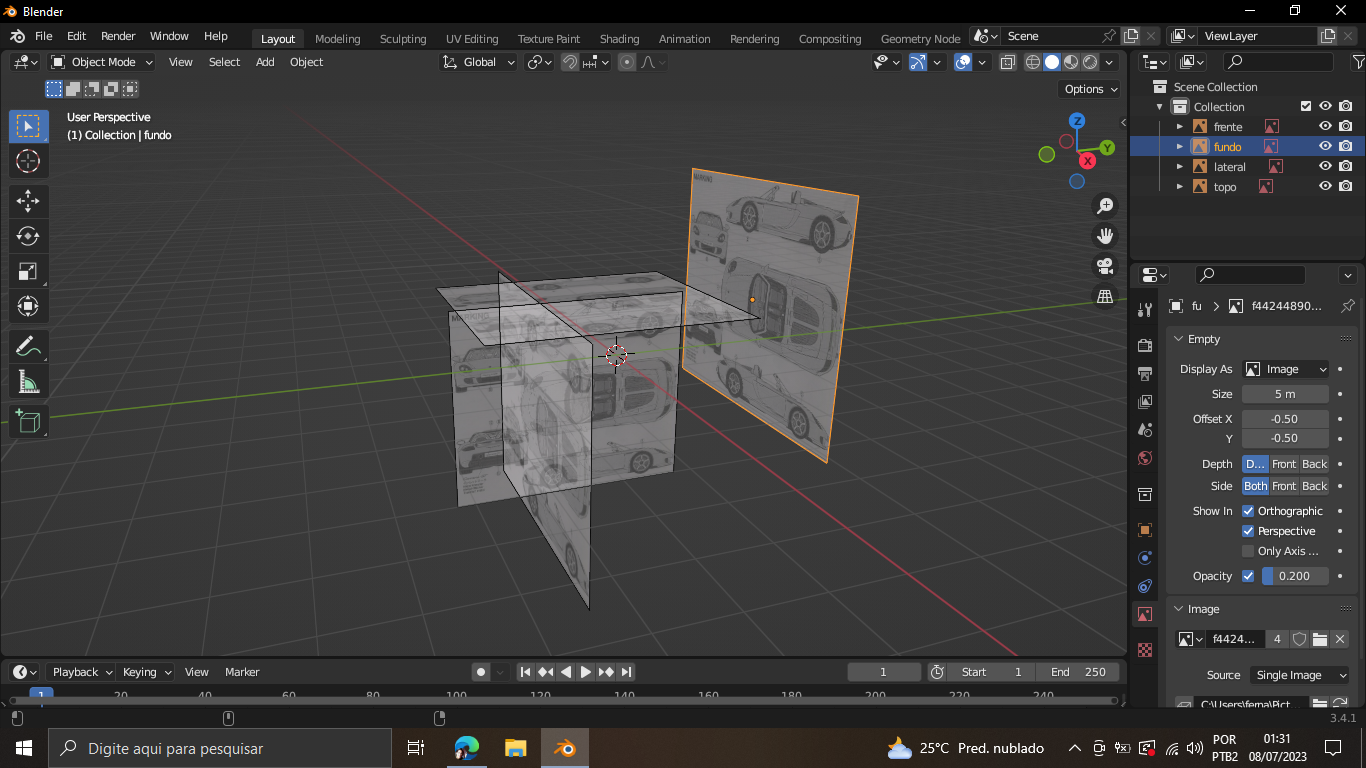Set Depth to Front
The image size is (1366, 768).
(1284, 464)
